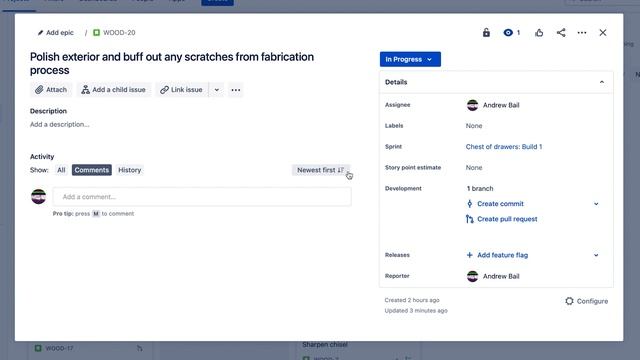Viewport: 640px width, 360px height.
Task: Click the Attach button
Action: click(x=51, y=90)
